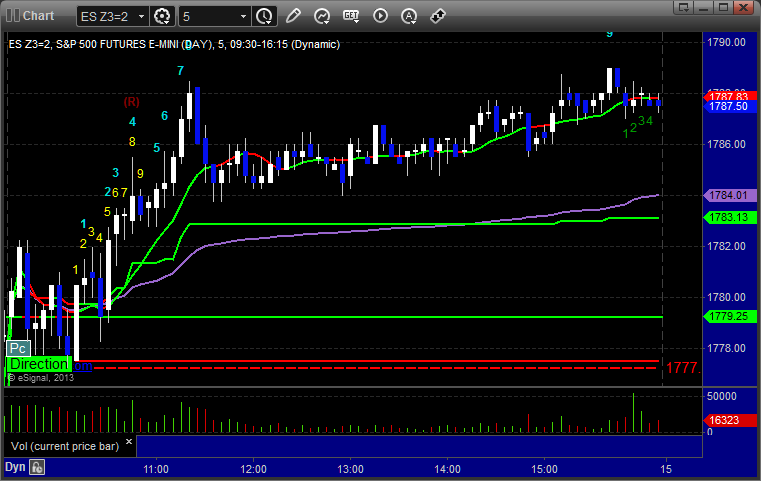This screenshot has height=481, width=761.
Task: Click the bar replay play icon
Action: [380, 16]
